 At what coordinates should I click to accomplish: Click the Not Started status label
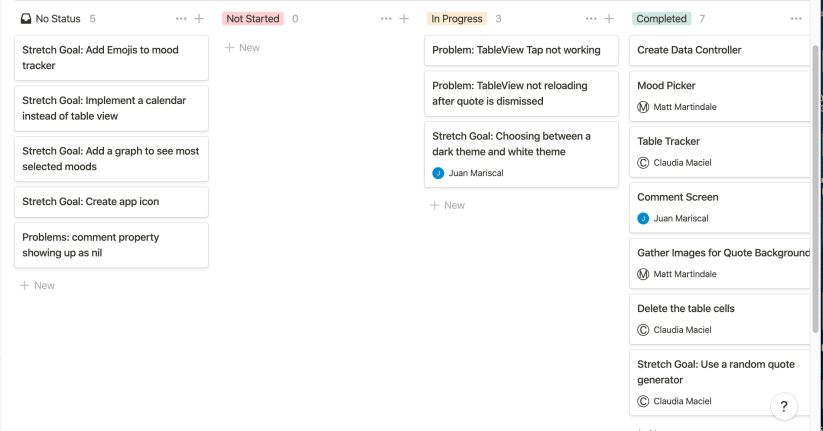tap(253, 19)
